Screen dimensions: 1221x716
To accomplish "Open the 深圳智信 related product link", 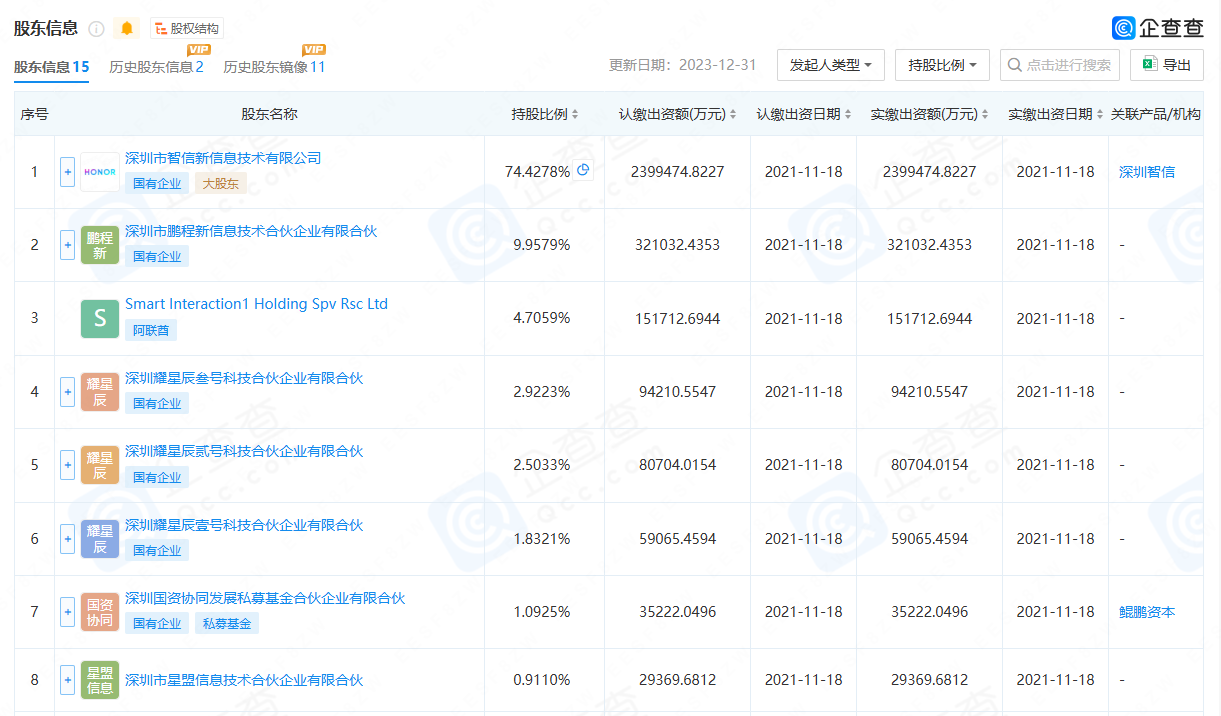I will click(x=1147, y=172).
